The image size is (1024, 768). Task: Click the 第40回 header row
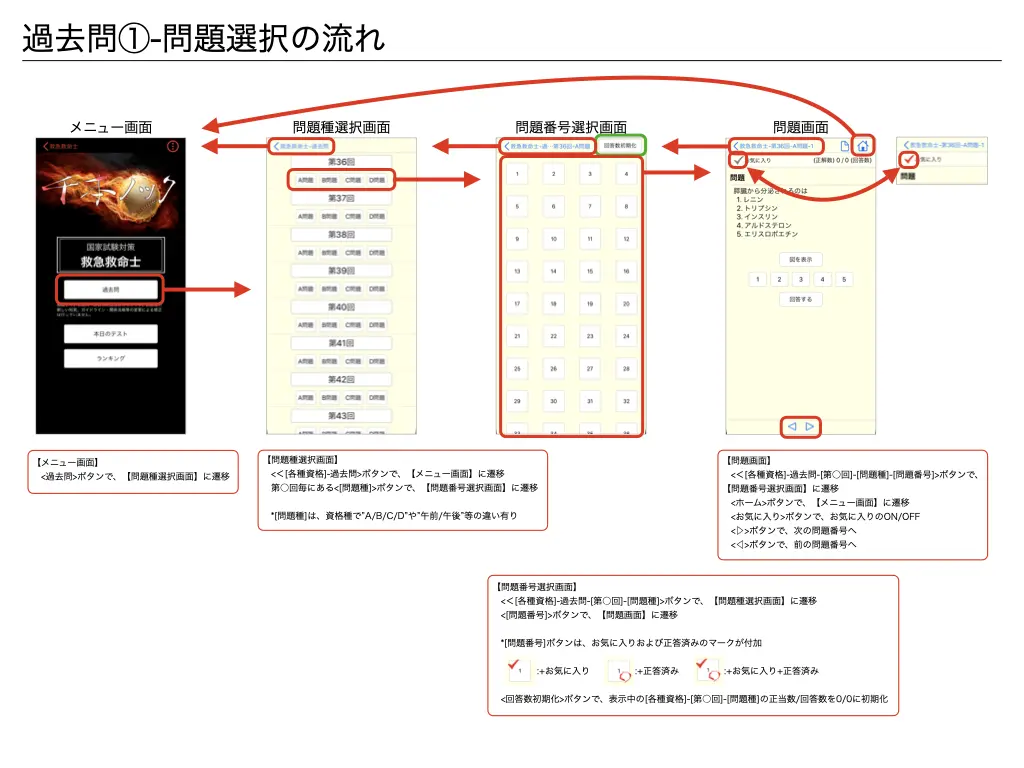pos(341,307)
